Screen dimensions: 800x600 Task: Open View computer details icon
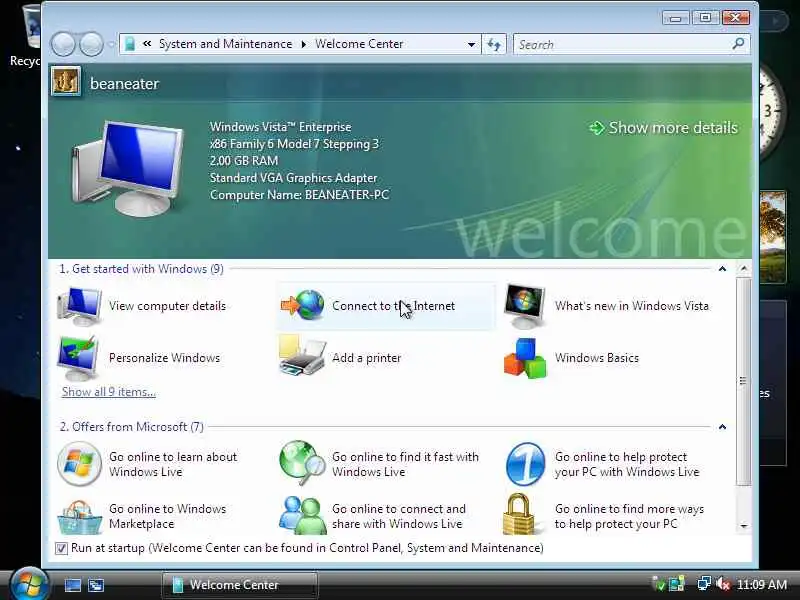[79, 306]
